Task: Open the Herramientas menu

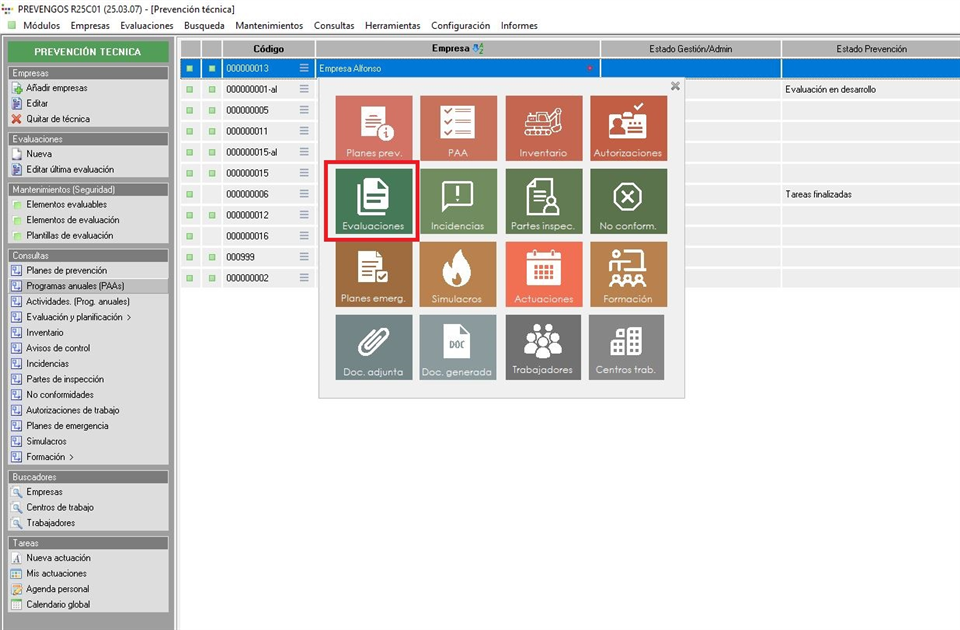Action: point(392,25)
